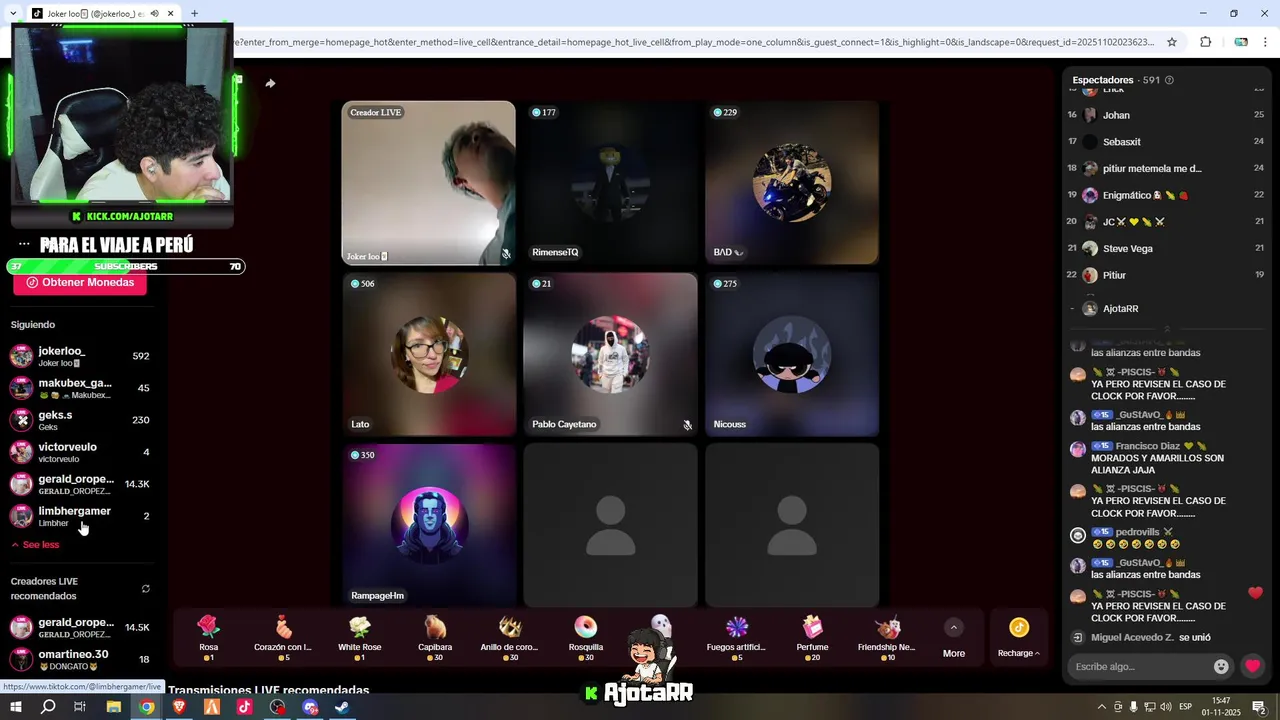Open Steam from taskbar
The width and height of the screenshot is (1280, 720).
(x=342, y=707)
